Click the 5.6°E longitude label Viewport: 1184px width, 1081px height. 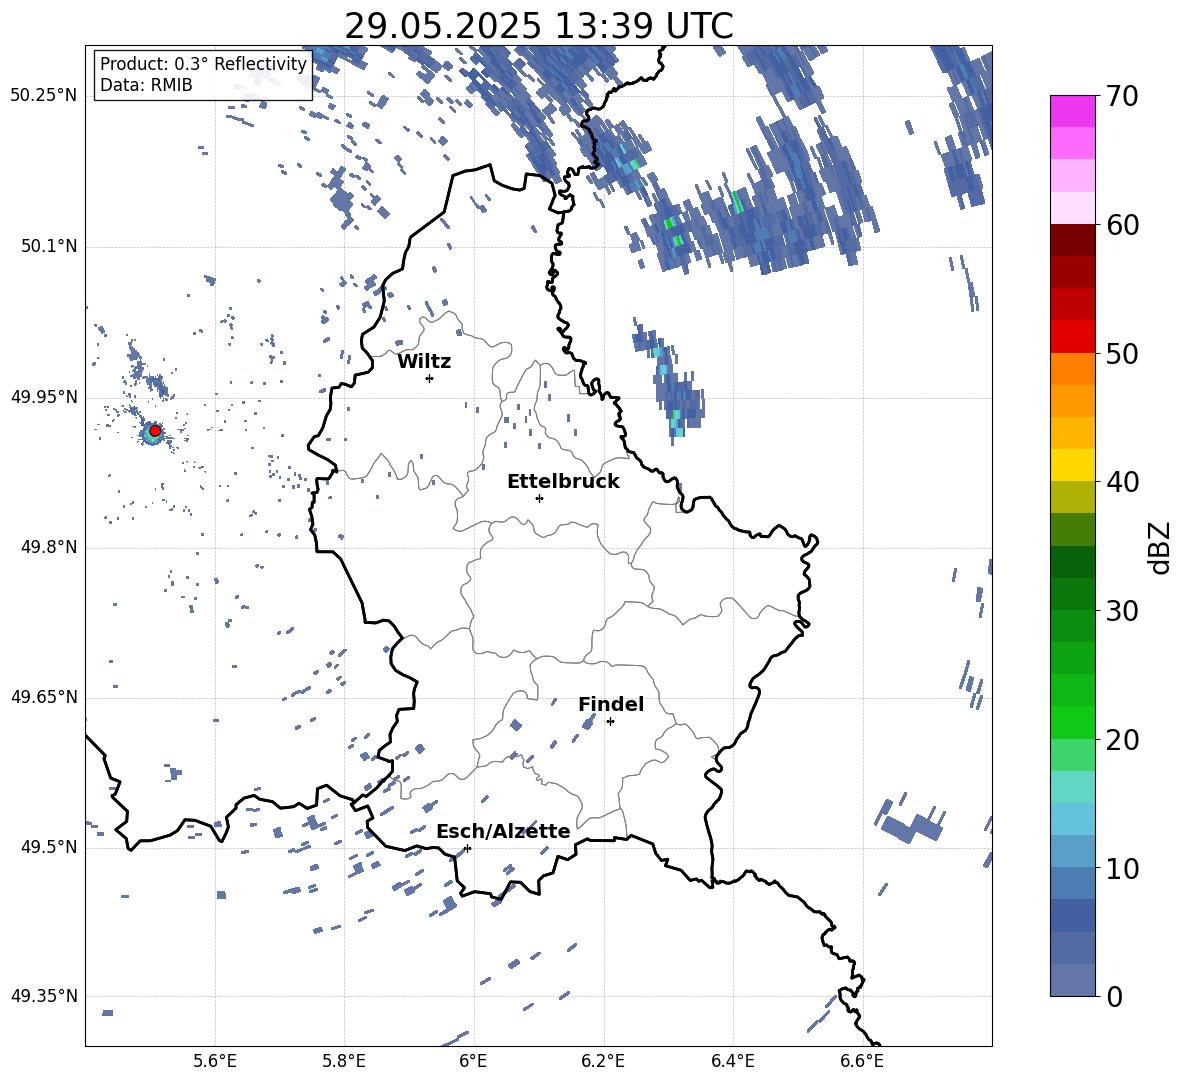(x=215, y=1061)
